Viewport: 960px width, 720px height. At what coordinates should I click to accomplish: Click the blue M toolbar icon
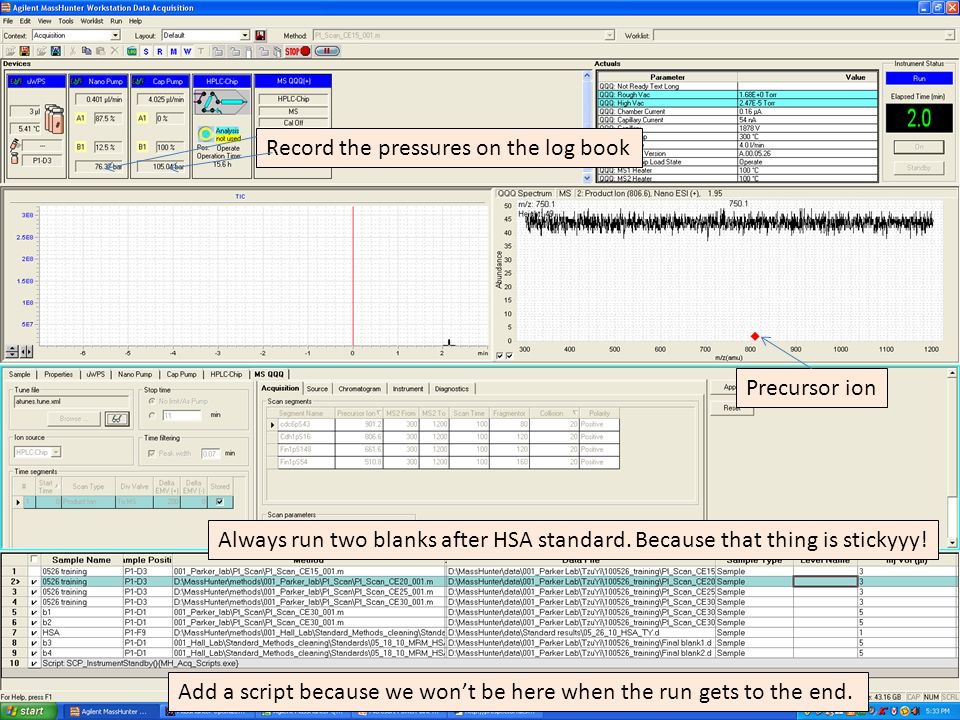tap(173, 51)
